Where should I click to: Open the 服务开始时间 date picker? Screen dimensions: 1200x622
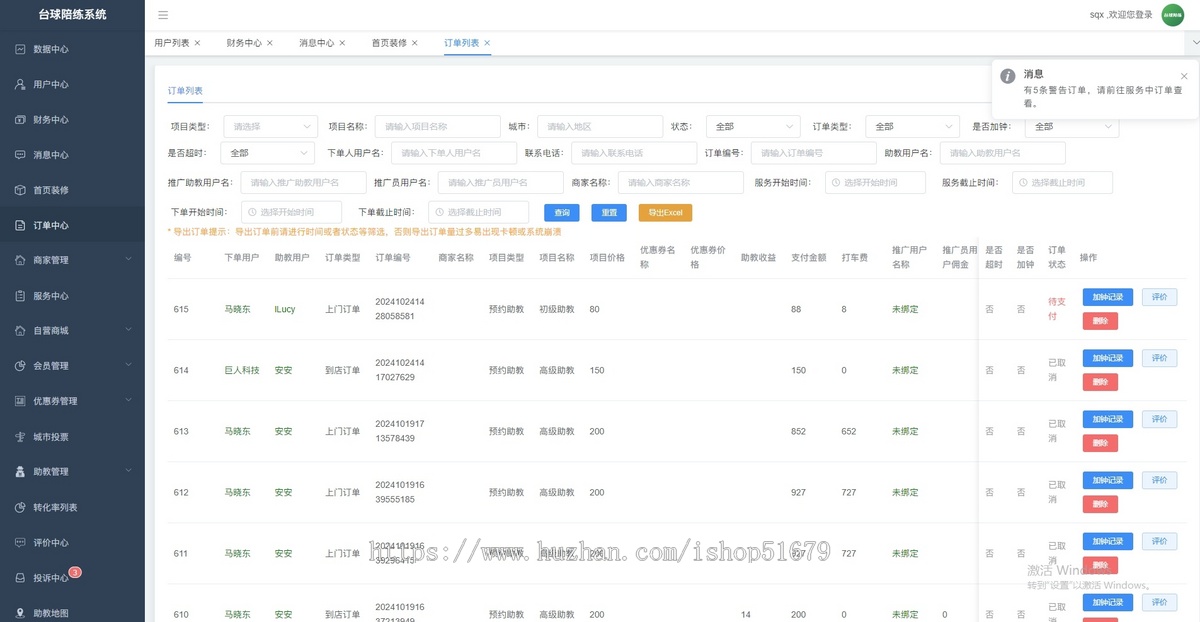point(875,183)
